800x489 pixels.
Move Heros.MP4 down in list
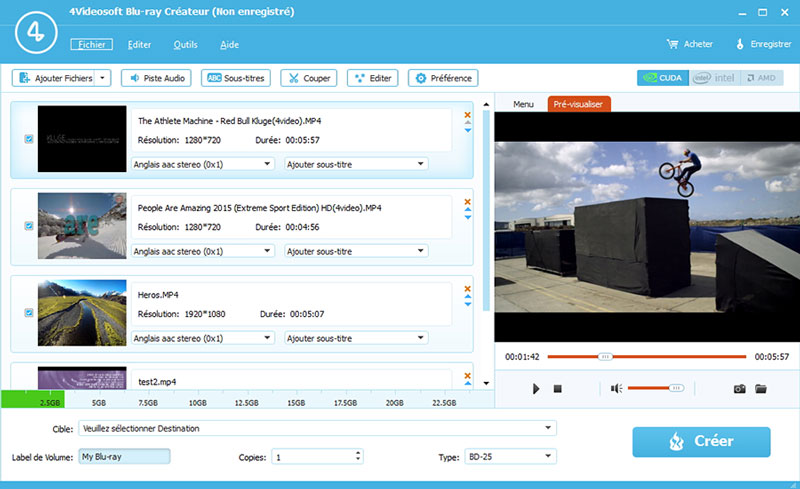(x=468, y=304)
